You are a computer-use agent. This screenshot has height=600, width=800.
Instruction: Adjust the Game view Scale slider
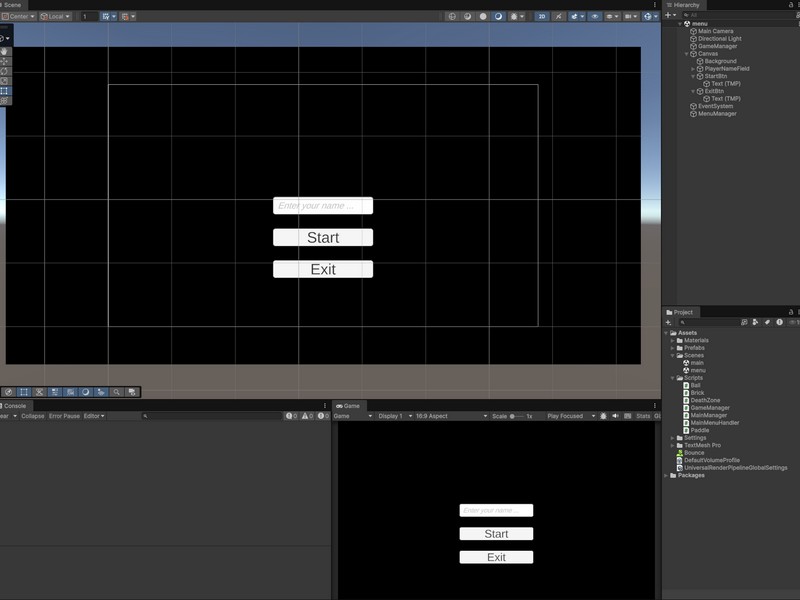[514, 416]
